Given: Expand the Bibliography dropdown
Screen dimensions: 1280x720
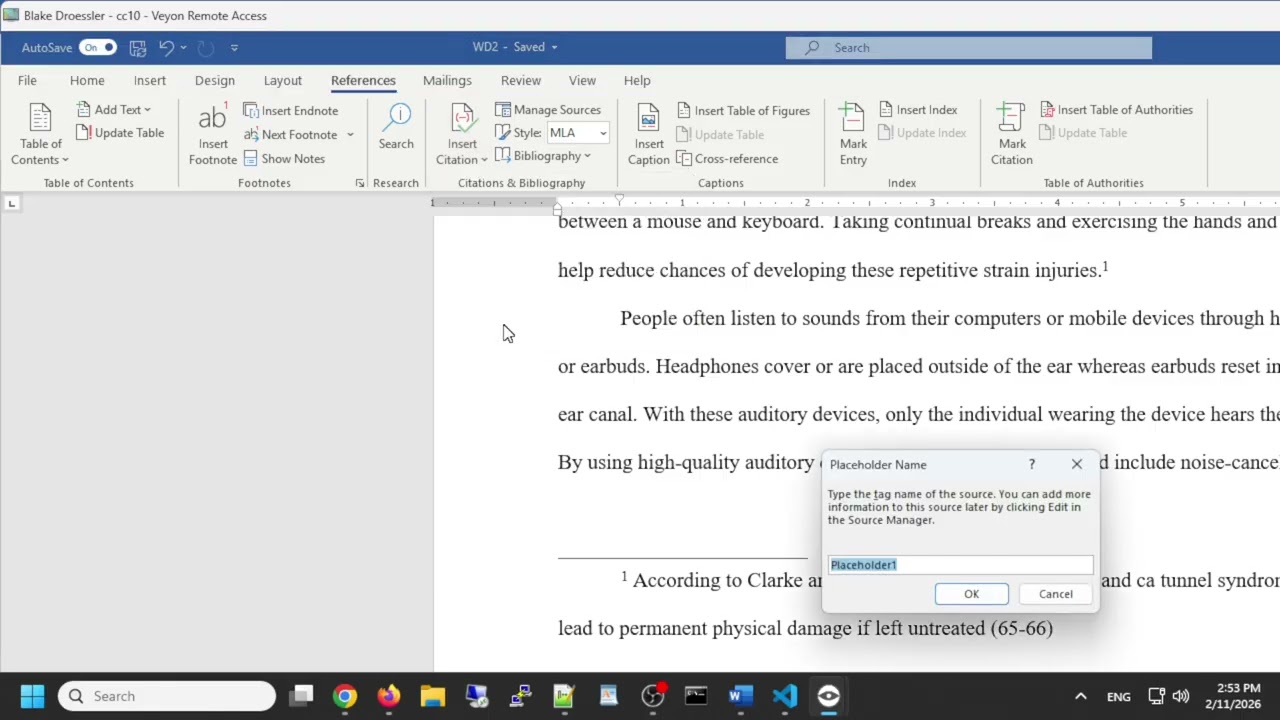Looking at the screenshot, I should (543, 156).
